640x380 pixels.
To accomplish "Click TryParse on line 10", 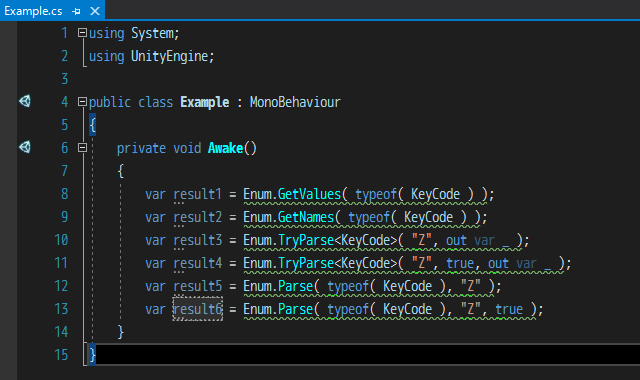I will pyautogui.click(x=306, y=240).
